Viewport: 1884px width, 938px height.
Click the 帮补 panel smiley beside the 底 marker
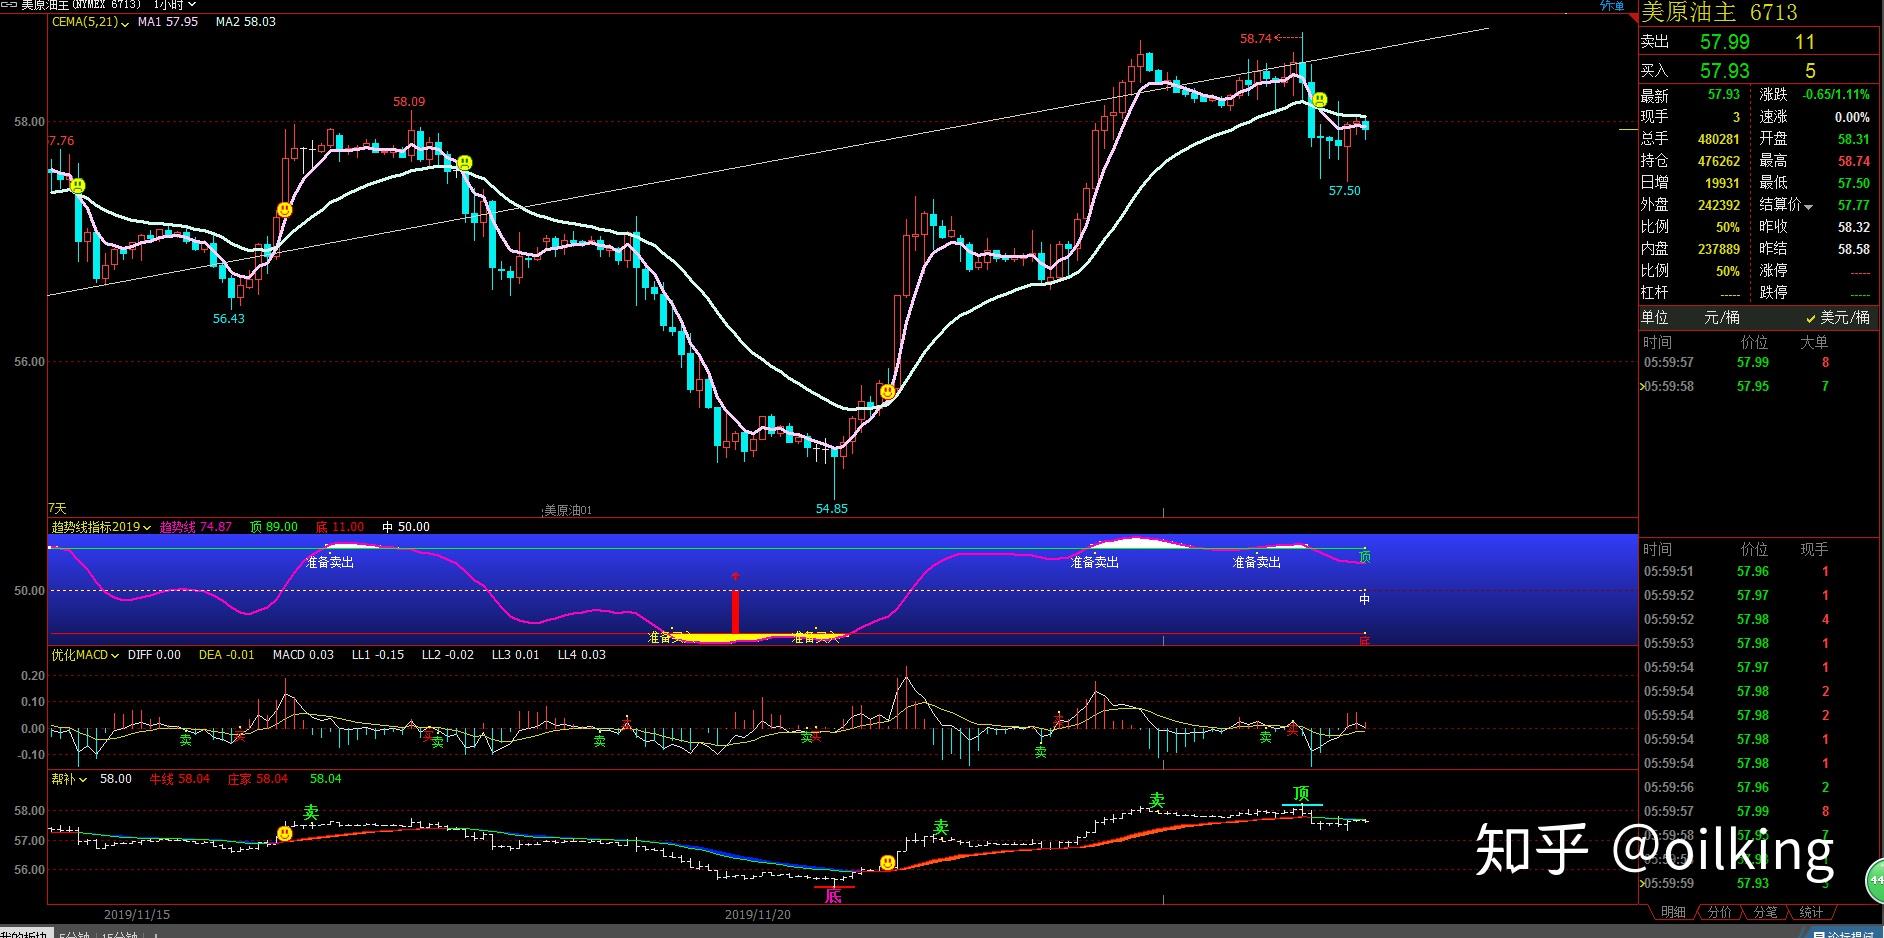pos(887,863)
